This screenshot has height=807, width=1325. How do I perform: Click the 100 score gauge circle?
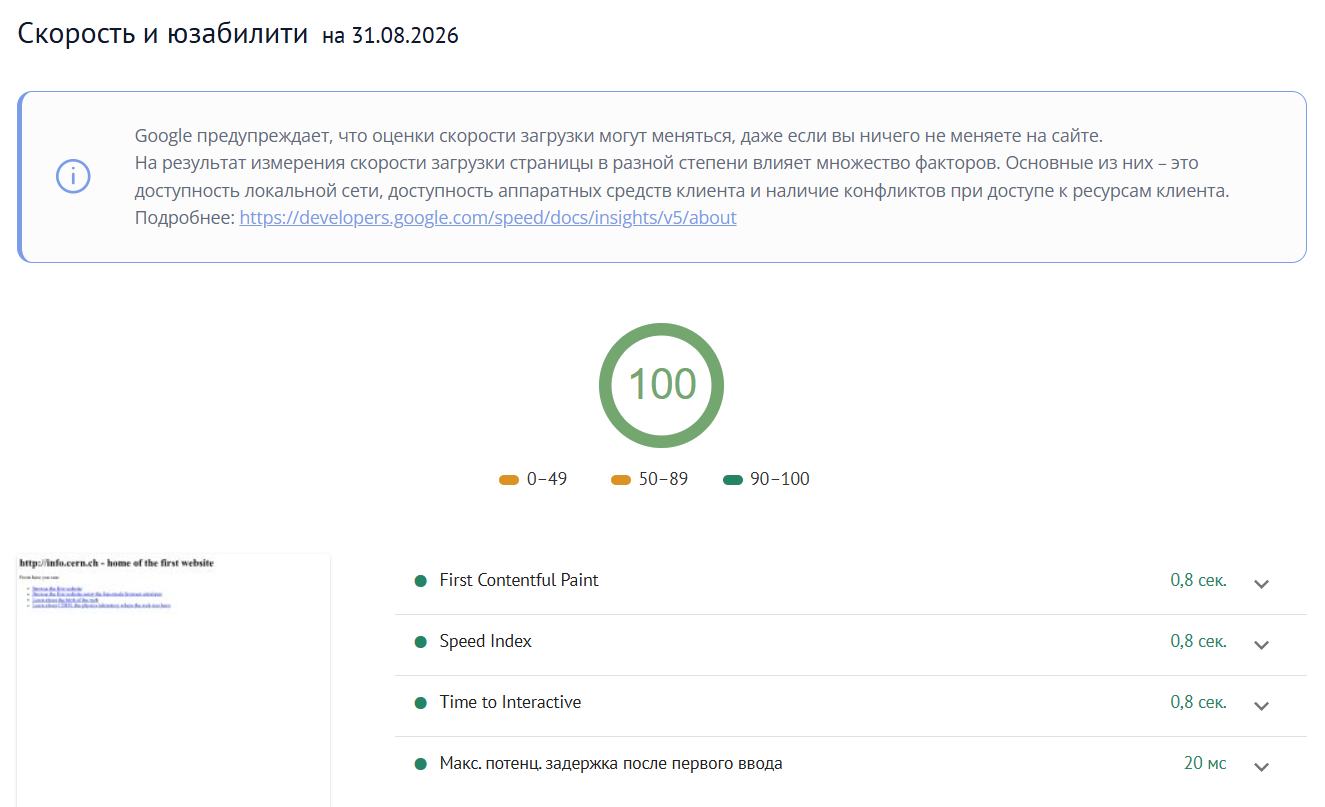click(x=661, y=385)
